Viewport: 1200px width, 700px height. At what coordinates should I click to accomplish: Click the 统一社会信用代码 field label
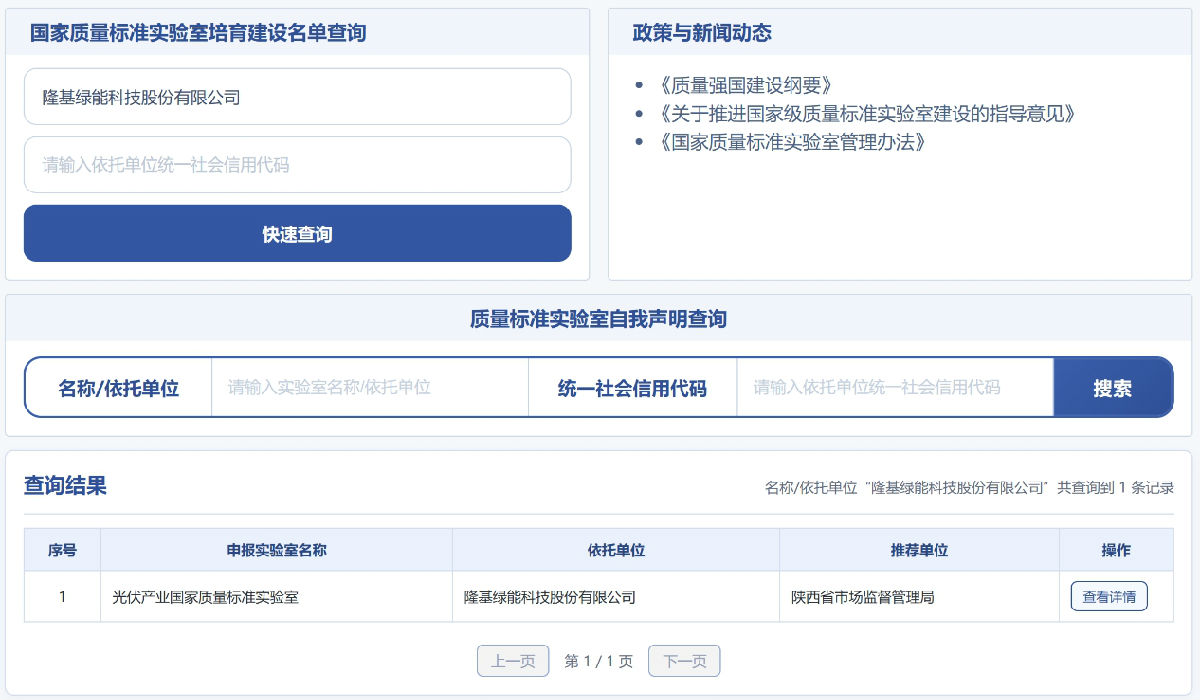click(632, 387)
